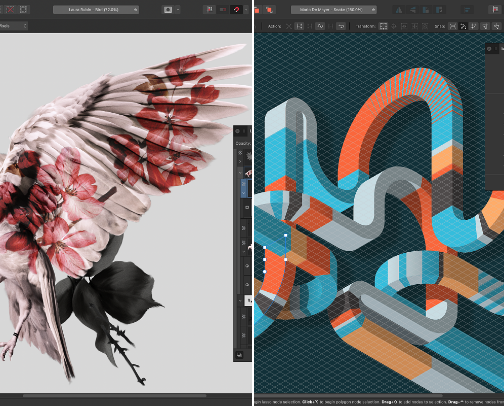Screen dimensions: 504x406
Task: Select the selected blue layer row
Action: point(247,189)
